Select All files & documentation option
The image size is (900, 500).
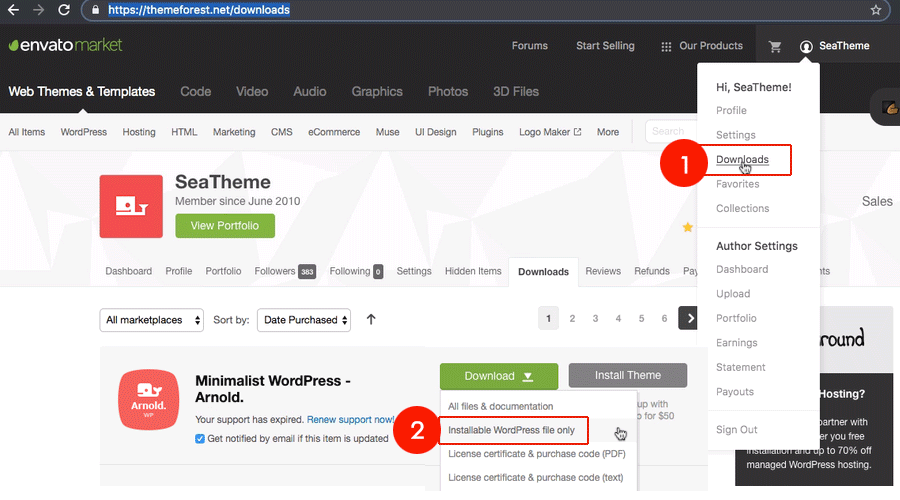tap(501, 406)
